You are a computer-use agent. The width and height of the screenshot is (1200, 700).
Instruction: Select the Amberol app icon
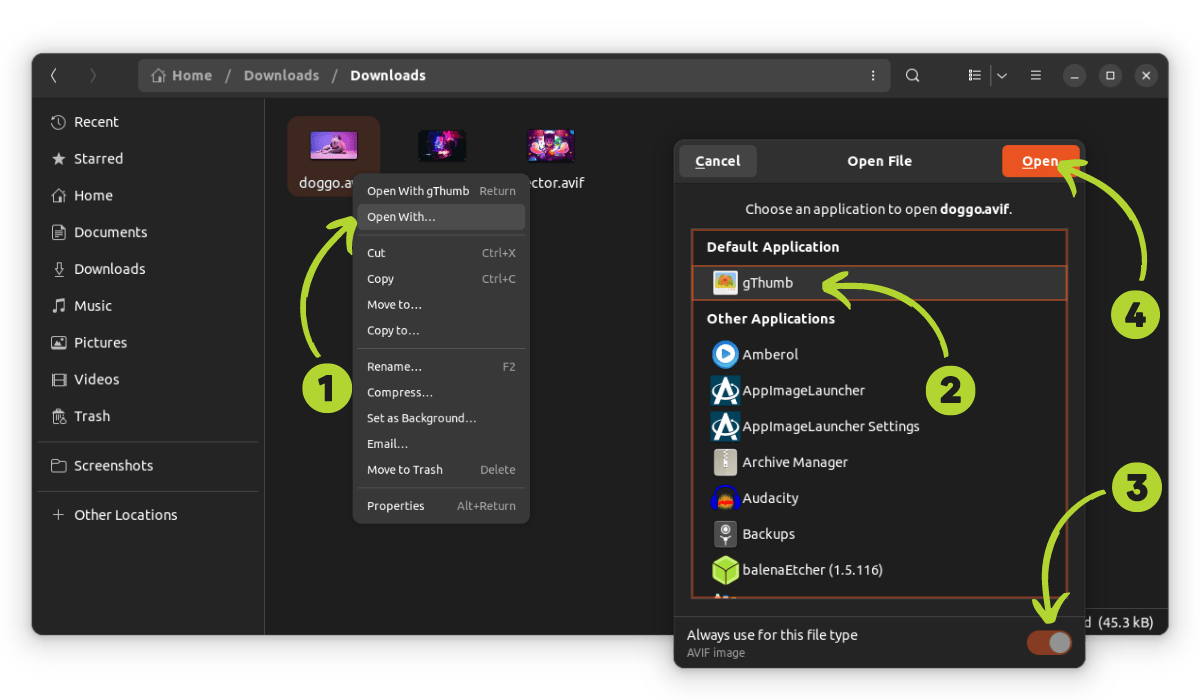(725, 355)
